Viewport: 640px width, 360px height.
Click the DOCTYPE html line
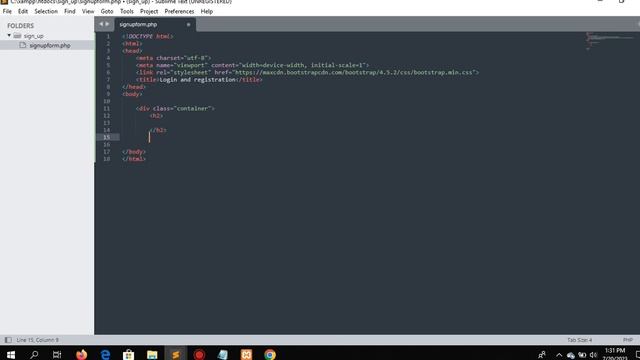pyautogui.click(x=148, y=36)
